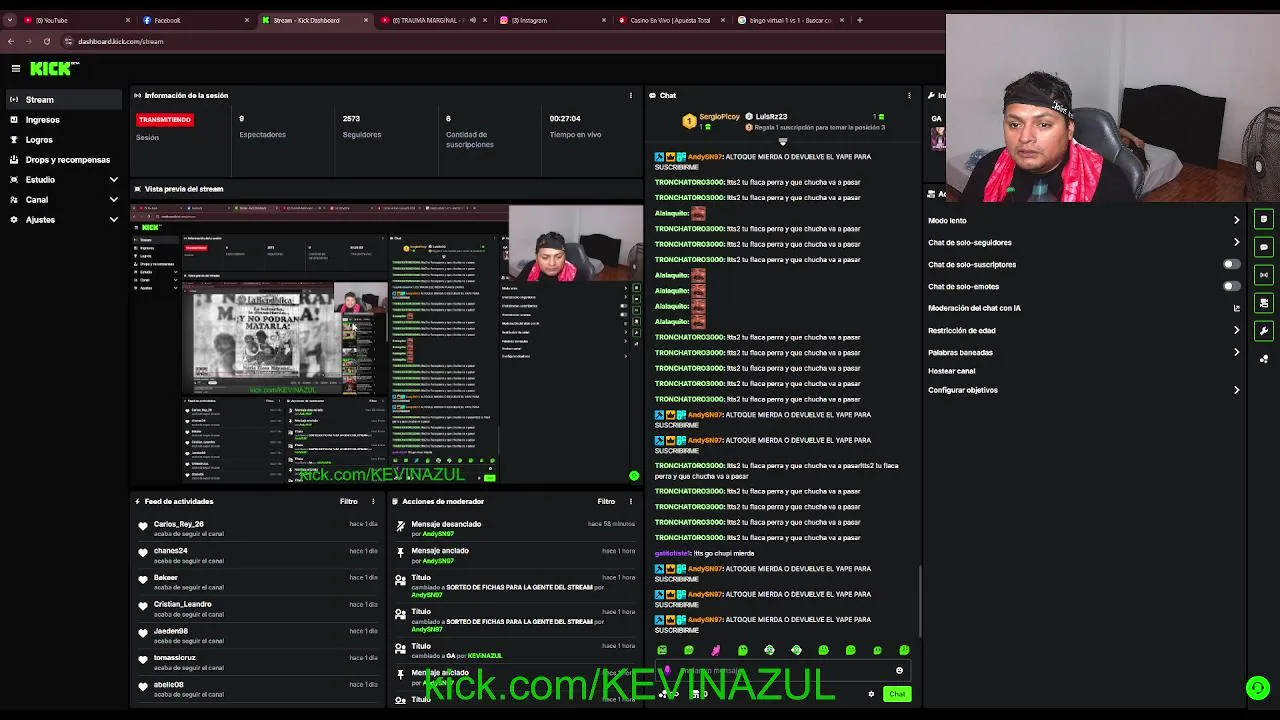Image resolution: width=1280 pixels, height=720 pixels.
Task: Switch to the Instagram browser tab
Action: point(552,20)
